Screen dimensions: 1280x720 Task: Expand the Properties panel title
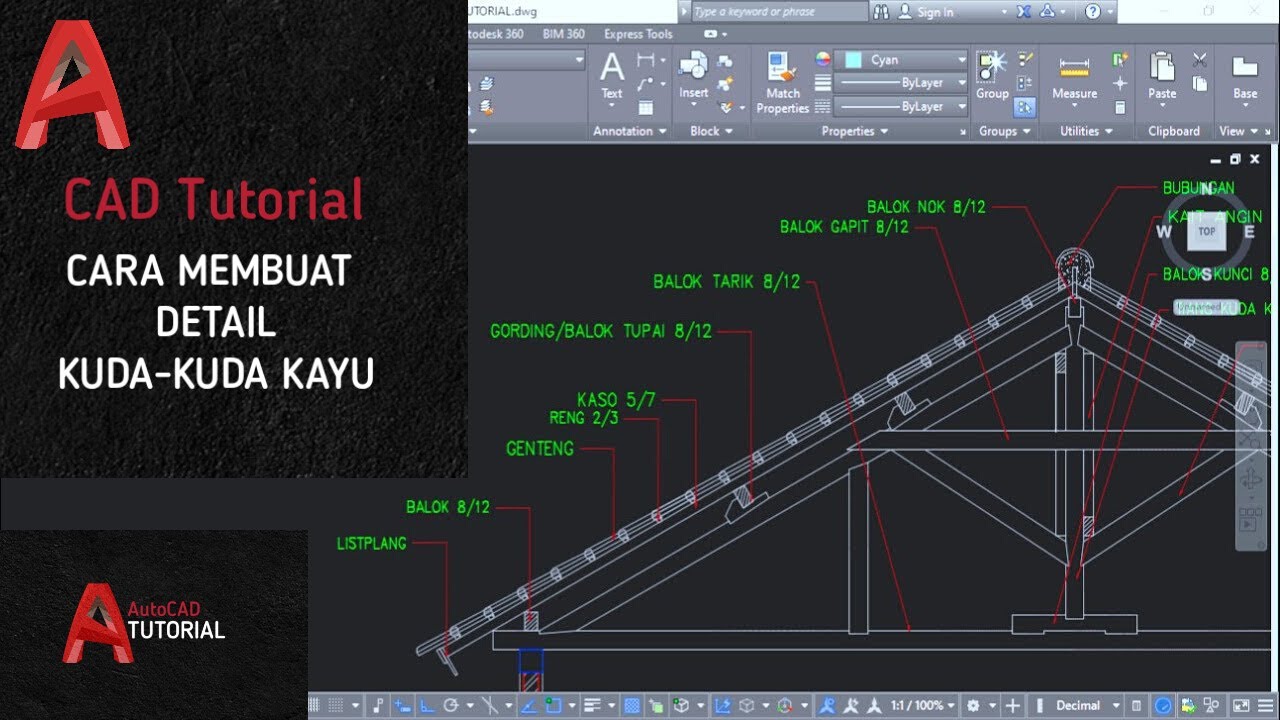854,131
